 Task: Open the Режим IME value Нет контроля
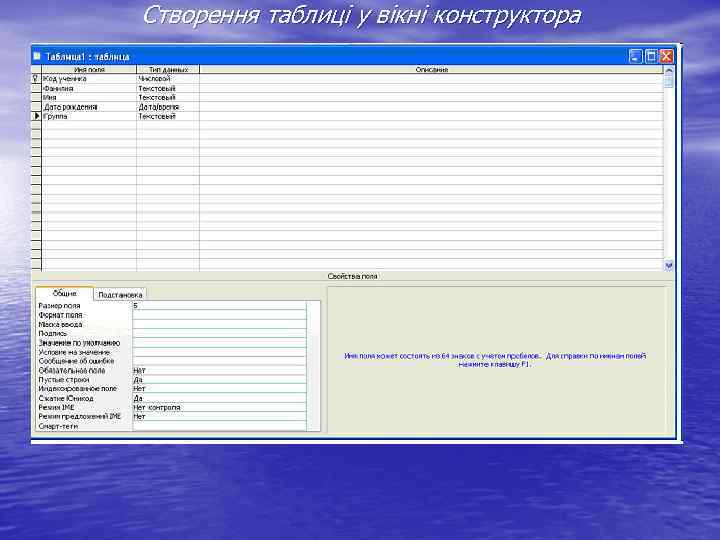(x=219, y=407)
